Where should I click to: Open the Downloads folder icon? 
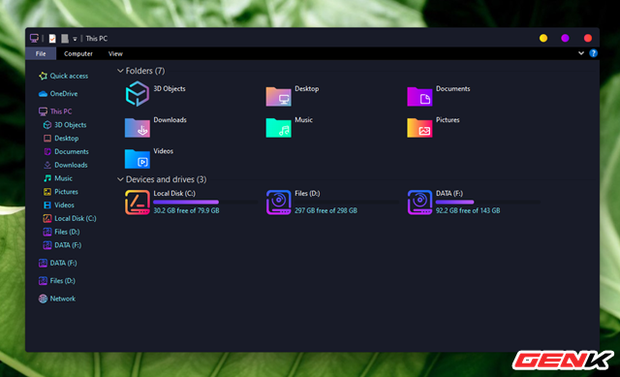(x=137, y=127)
